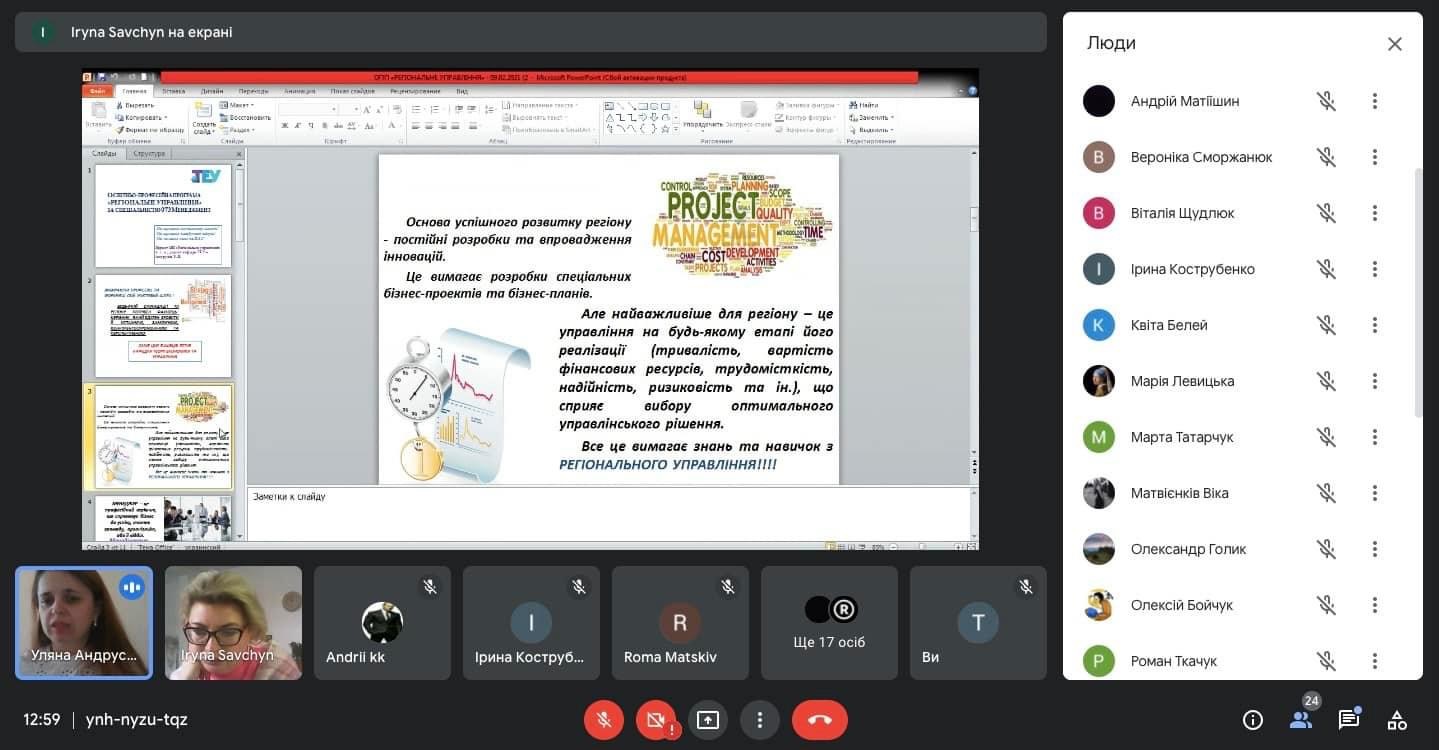
Task: Open the present screen icon
Action: pos(708,720)
